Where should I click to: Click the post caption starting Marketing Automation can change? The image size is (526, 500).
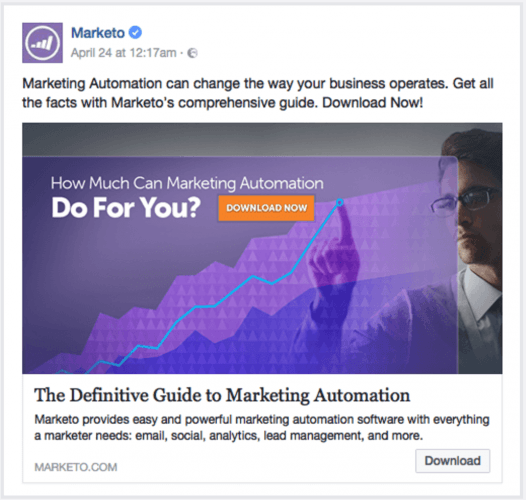(258, 93)
